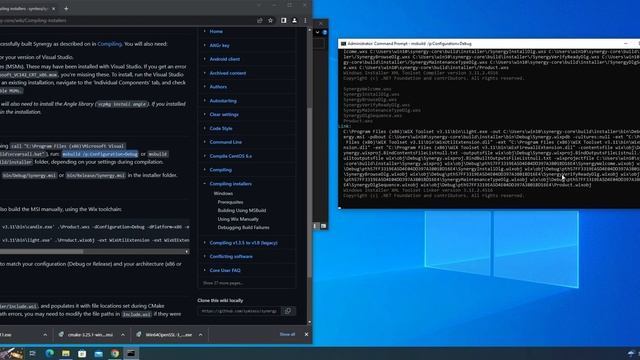The image size is (640, 360).
Task: Jump to Debugging Build Failures section
Action: (x=243, y=228)
